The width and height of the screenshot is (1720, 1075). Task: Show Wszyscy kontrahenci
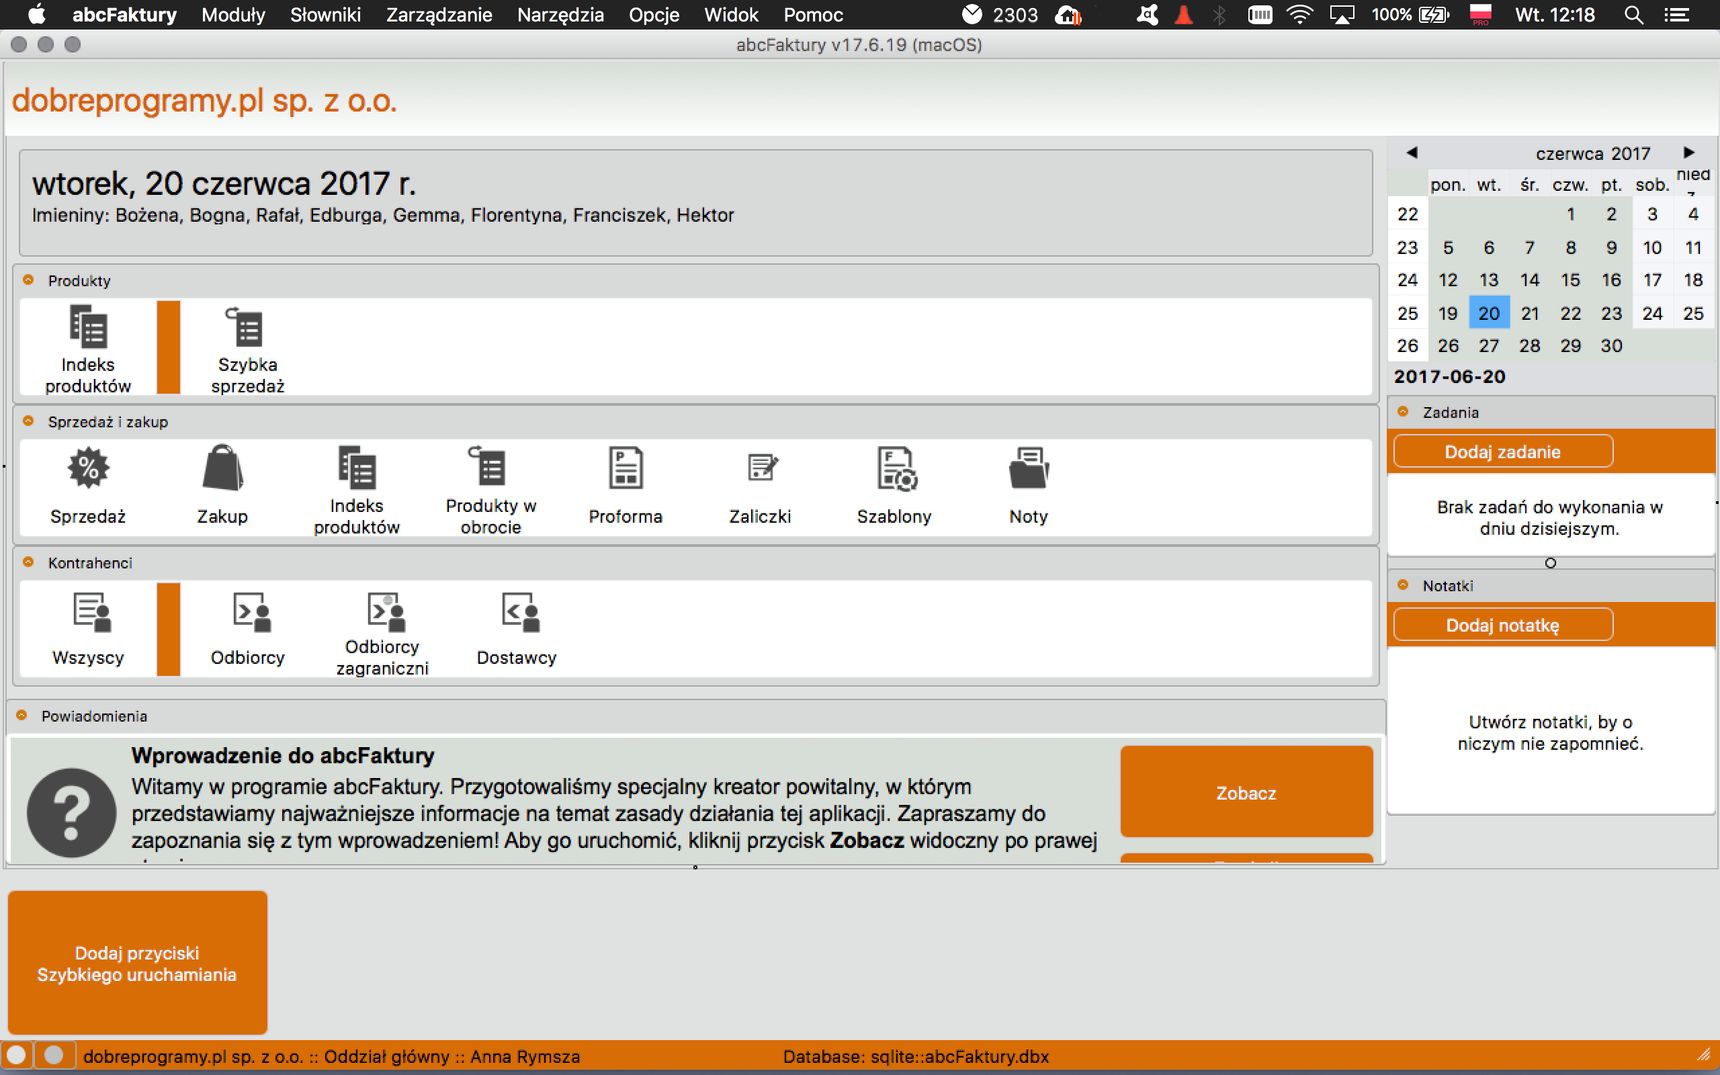coord(88,628)
